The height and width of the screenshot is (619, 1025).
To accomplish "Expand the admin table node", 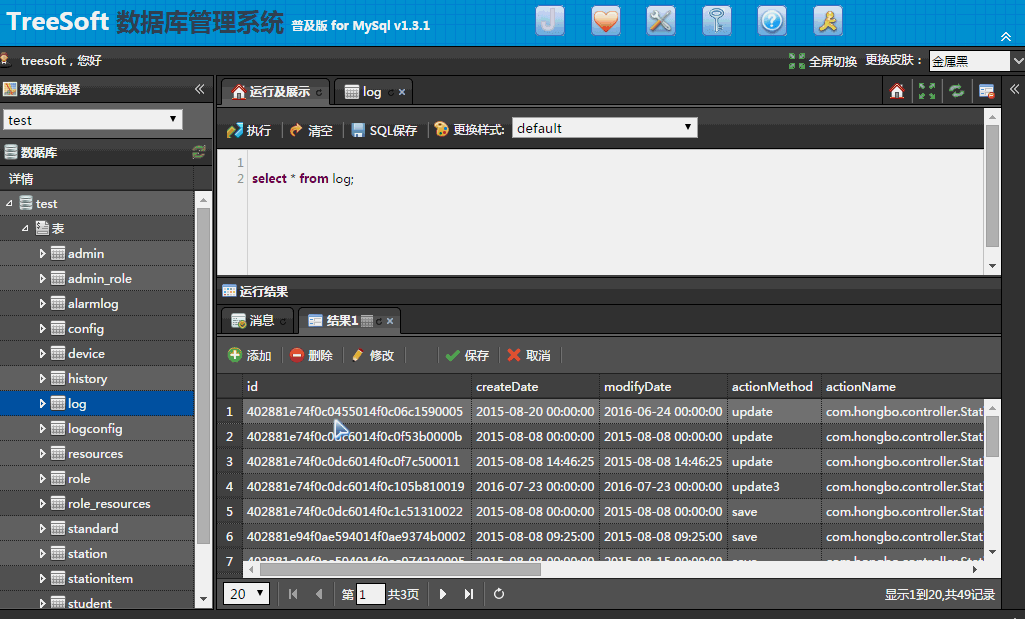I will click(x=42, y=253).
